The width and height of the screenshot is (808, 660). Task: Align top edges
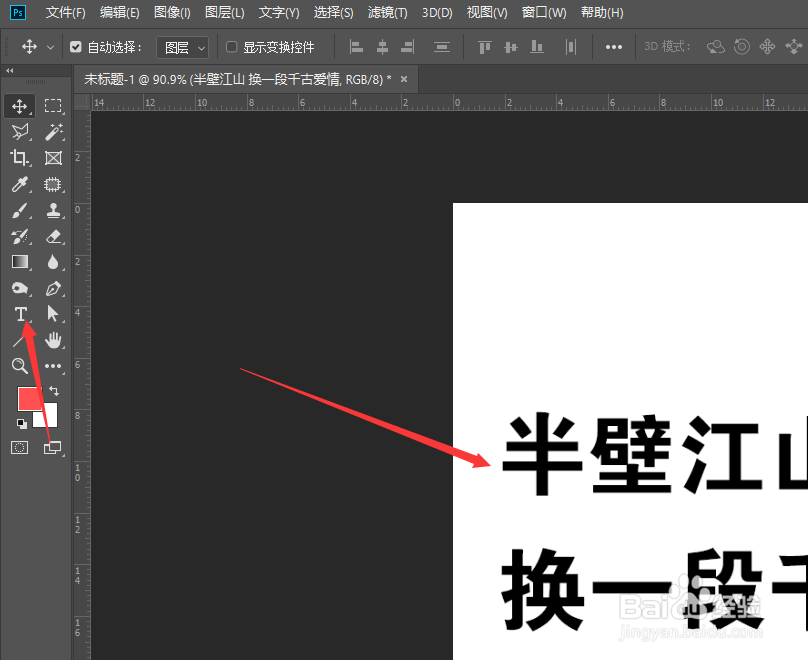484,47
